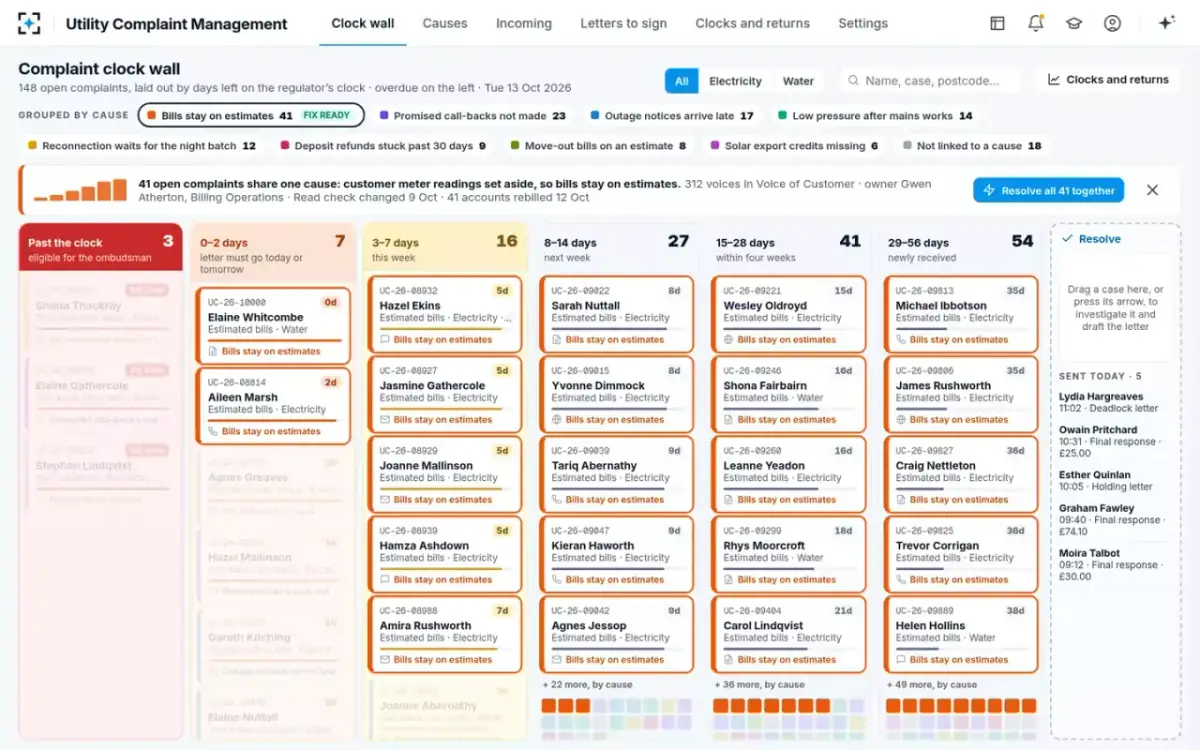Open Lydia Hargreaves' sent deadlock letter

point(1115,402)
